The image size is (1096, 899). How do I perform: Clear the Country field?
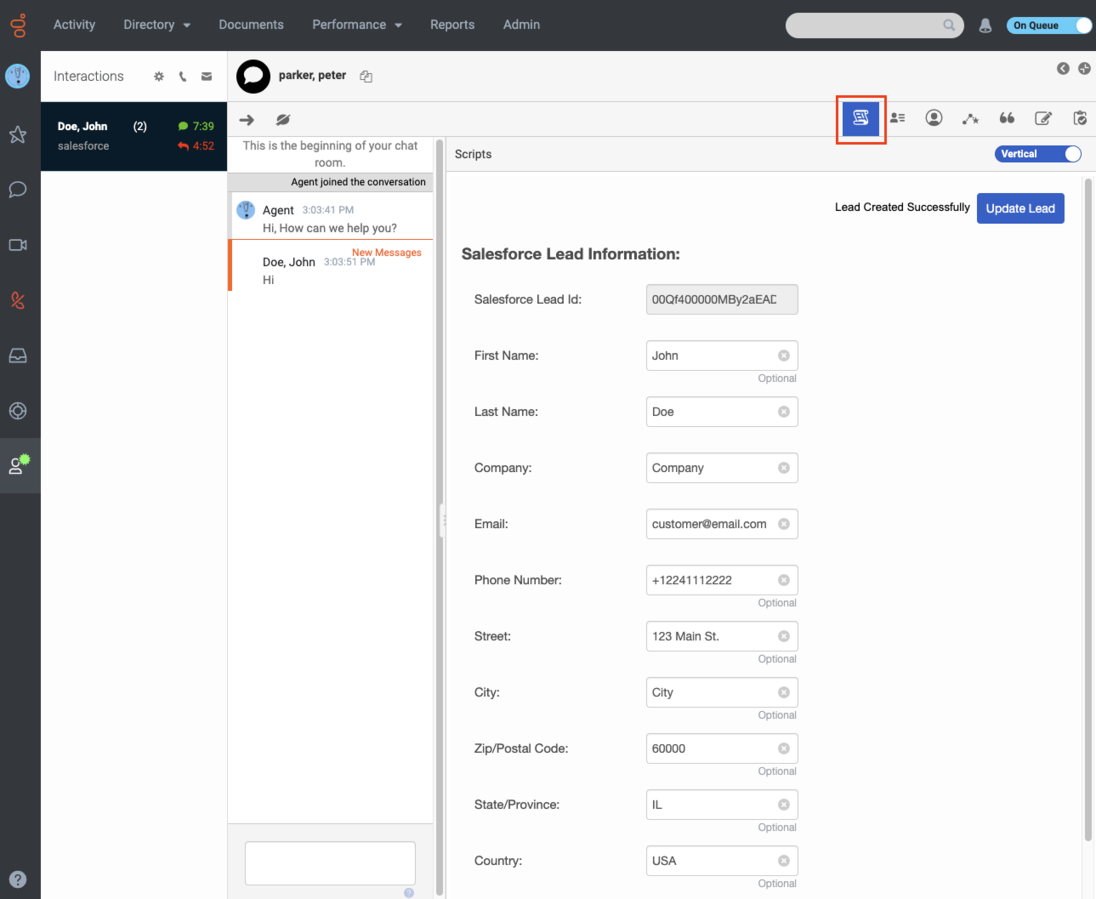784,861
